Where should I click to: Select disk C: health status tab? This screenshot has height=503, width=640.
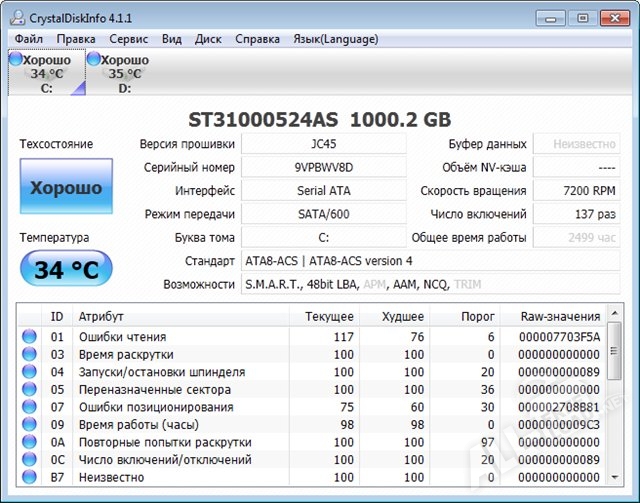coord(45,73)
